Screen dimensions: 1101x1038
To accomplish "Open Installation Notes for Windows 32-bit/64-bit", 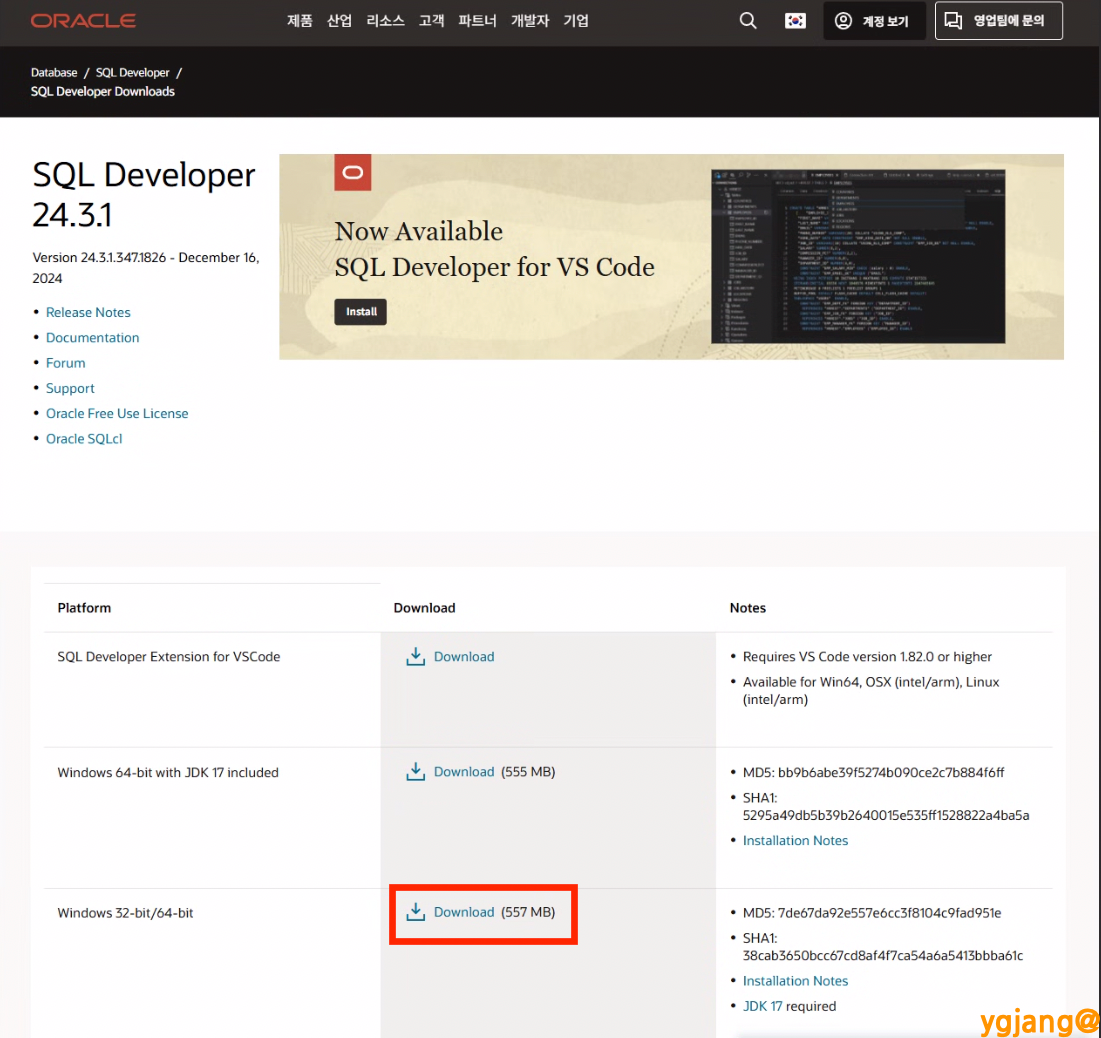I will pos(796,981).
